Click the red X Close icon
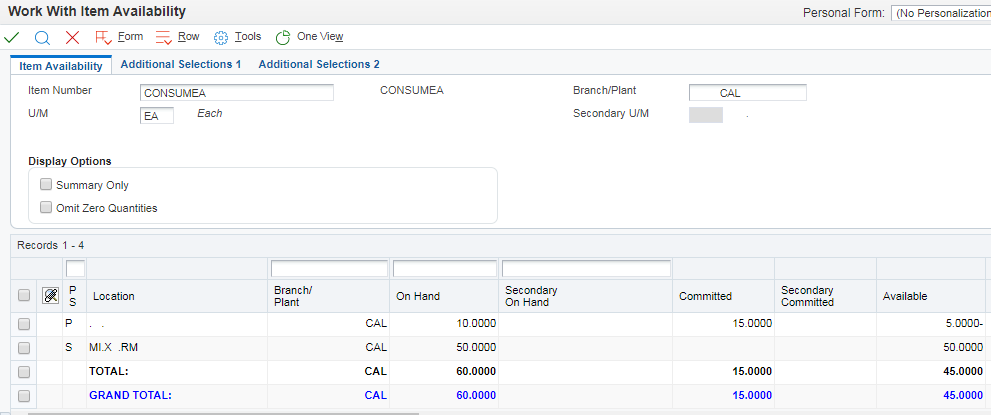 pos(72,37)
